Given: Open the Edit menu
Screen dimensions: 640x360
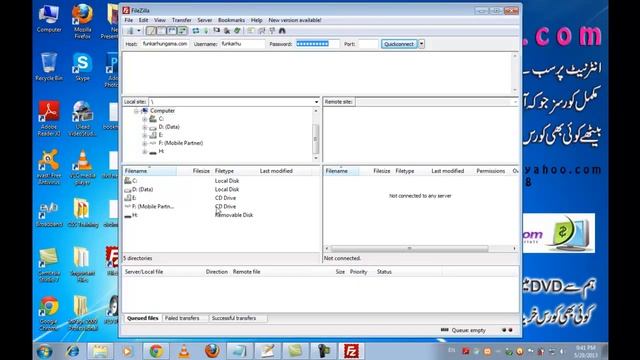Looking at the screenshot, I should coord(143,20).
